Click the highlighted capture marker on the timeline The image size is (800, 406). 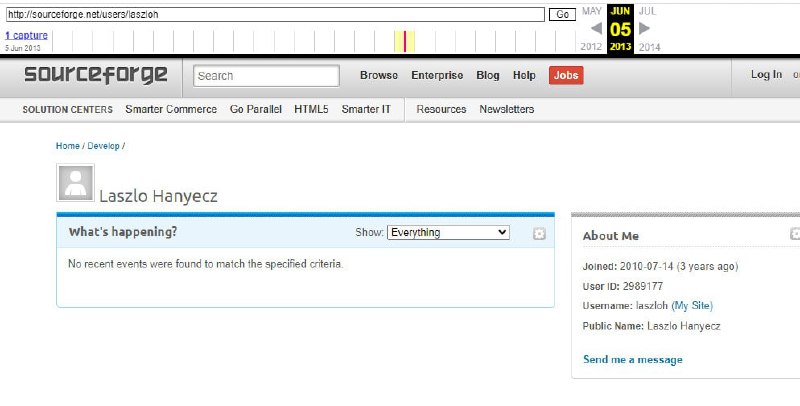click(x=405, y=41)
